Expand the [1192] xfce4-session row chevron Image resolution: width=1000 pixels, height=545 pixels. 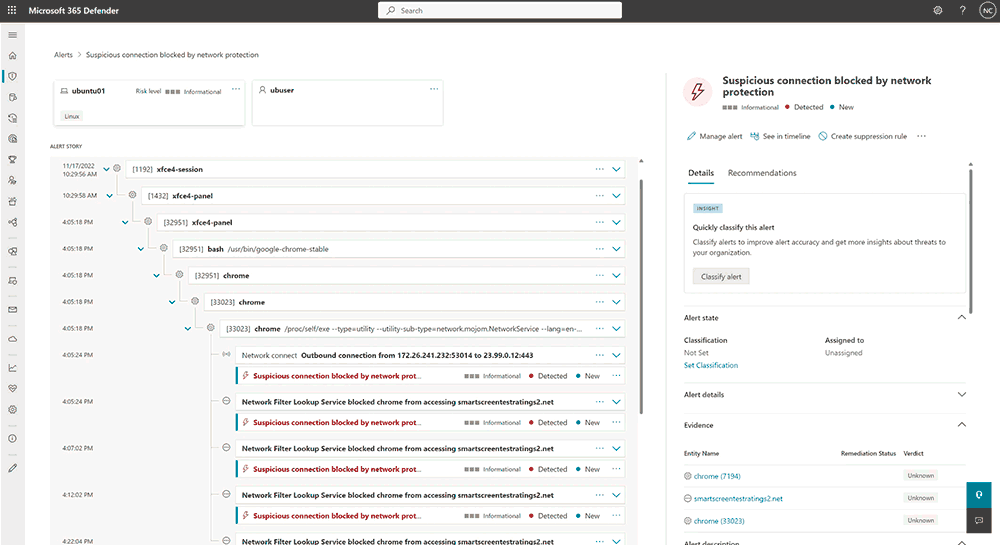[x=616, y=169]
